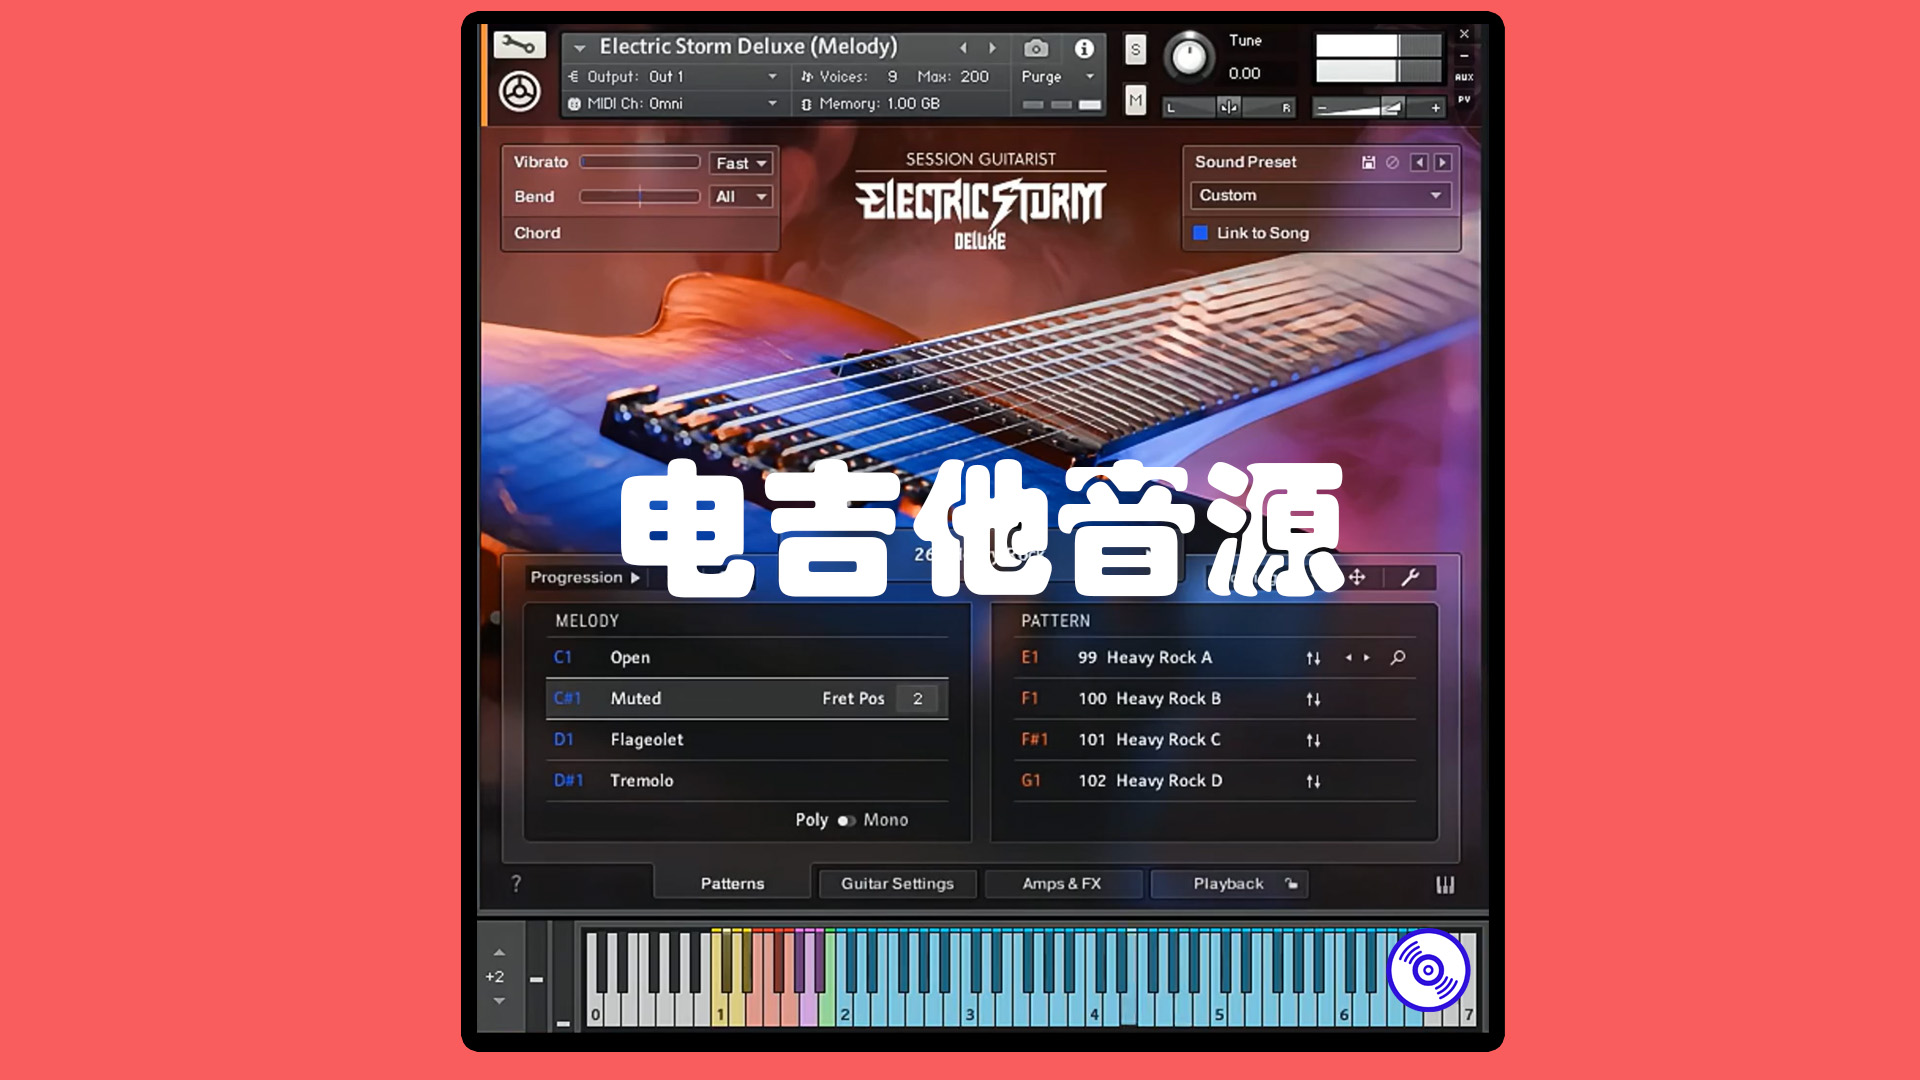This screenshot has height=1080, width=1920.
Task: Switch to Amps & FX tab
Action: click(x=1060, y=884)
